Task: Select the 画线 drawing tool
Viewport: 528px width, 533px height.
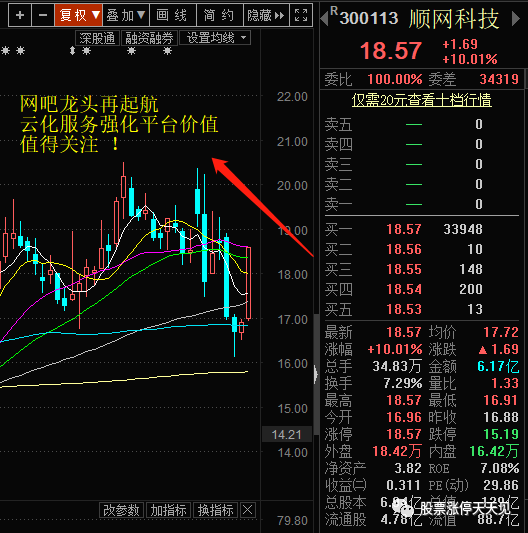Action: pos(173,15)
